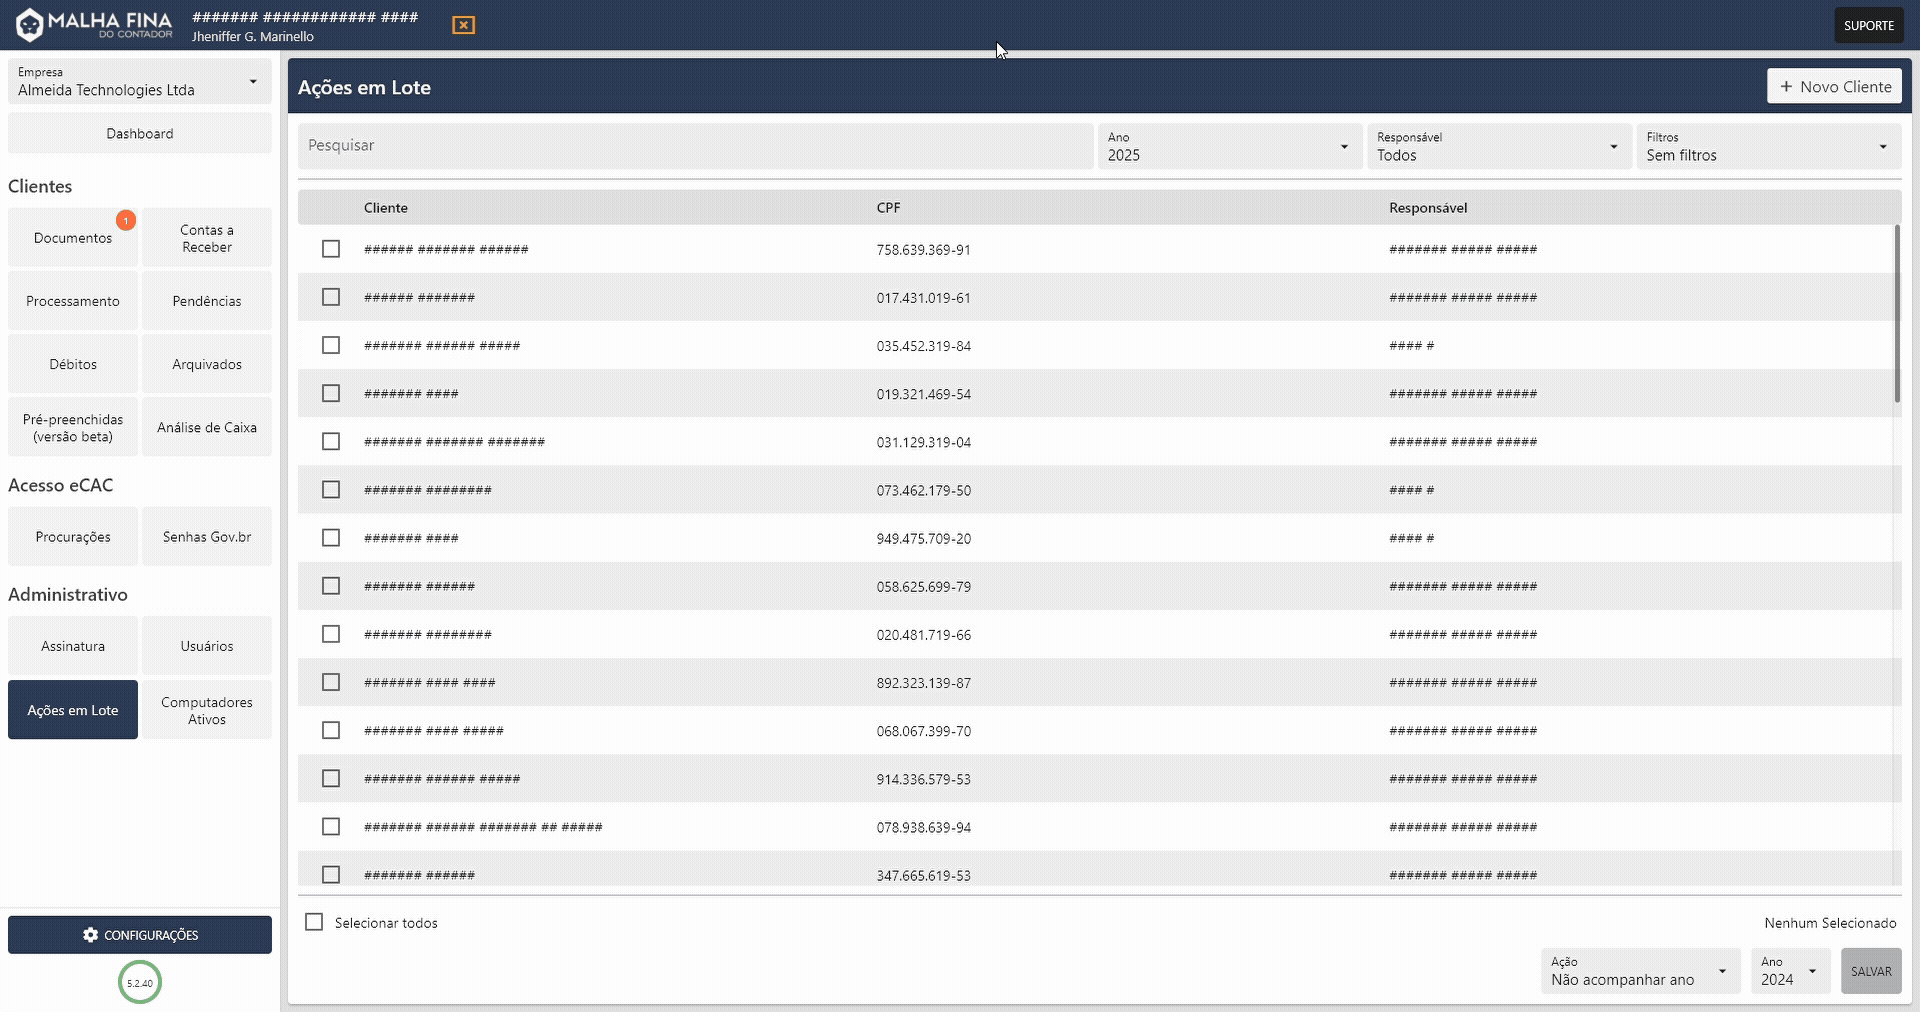Expand the Responsável filter dropdown

(x=1497, y=146)
